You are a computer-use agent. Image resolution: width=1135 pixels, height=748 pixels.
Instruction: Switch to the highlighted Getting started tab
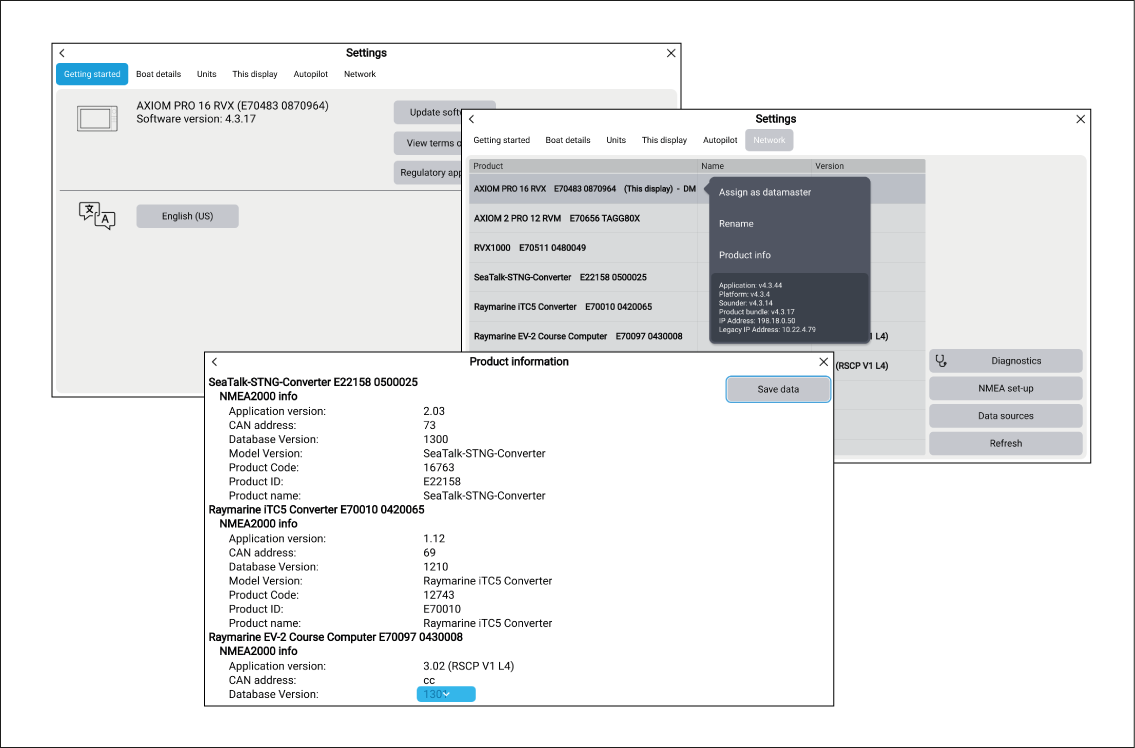pos(92,74)
